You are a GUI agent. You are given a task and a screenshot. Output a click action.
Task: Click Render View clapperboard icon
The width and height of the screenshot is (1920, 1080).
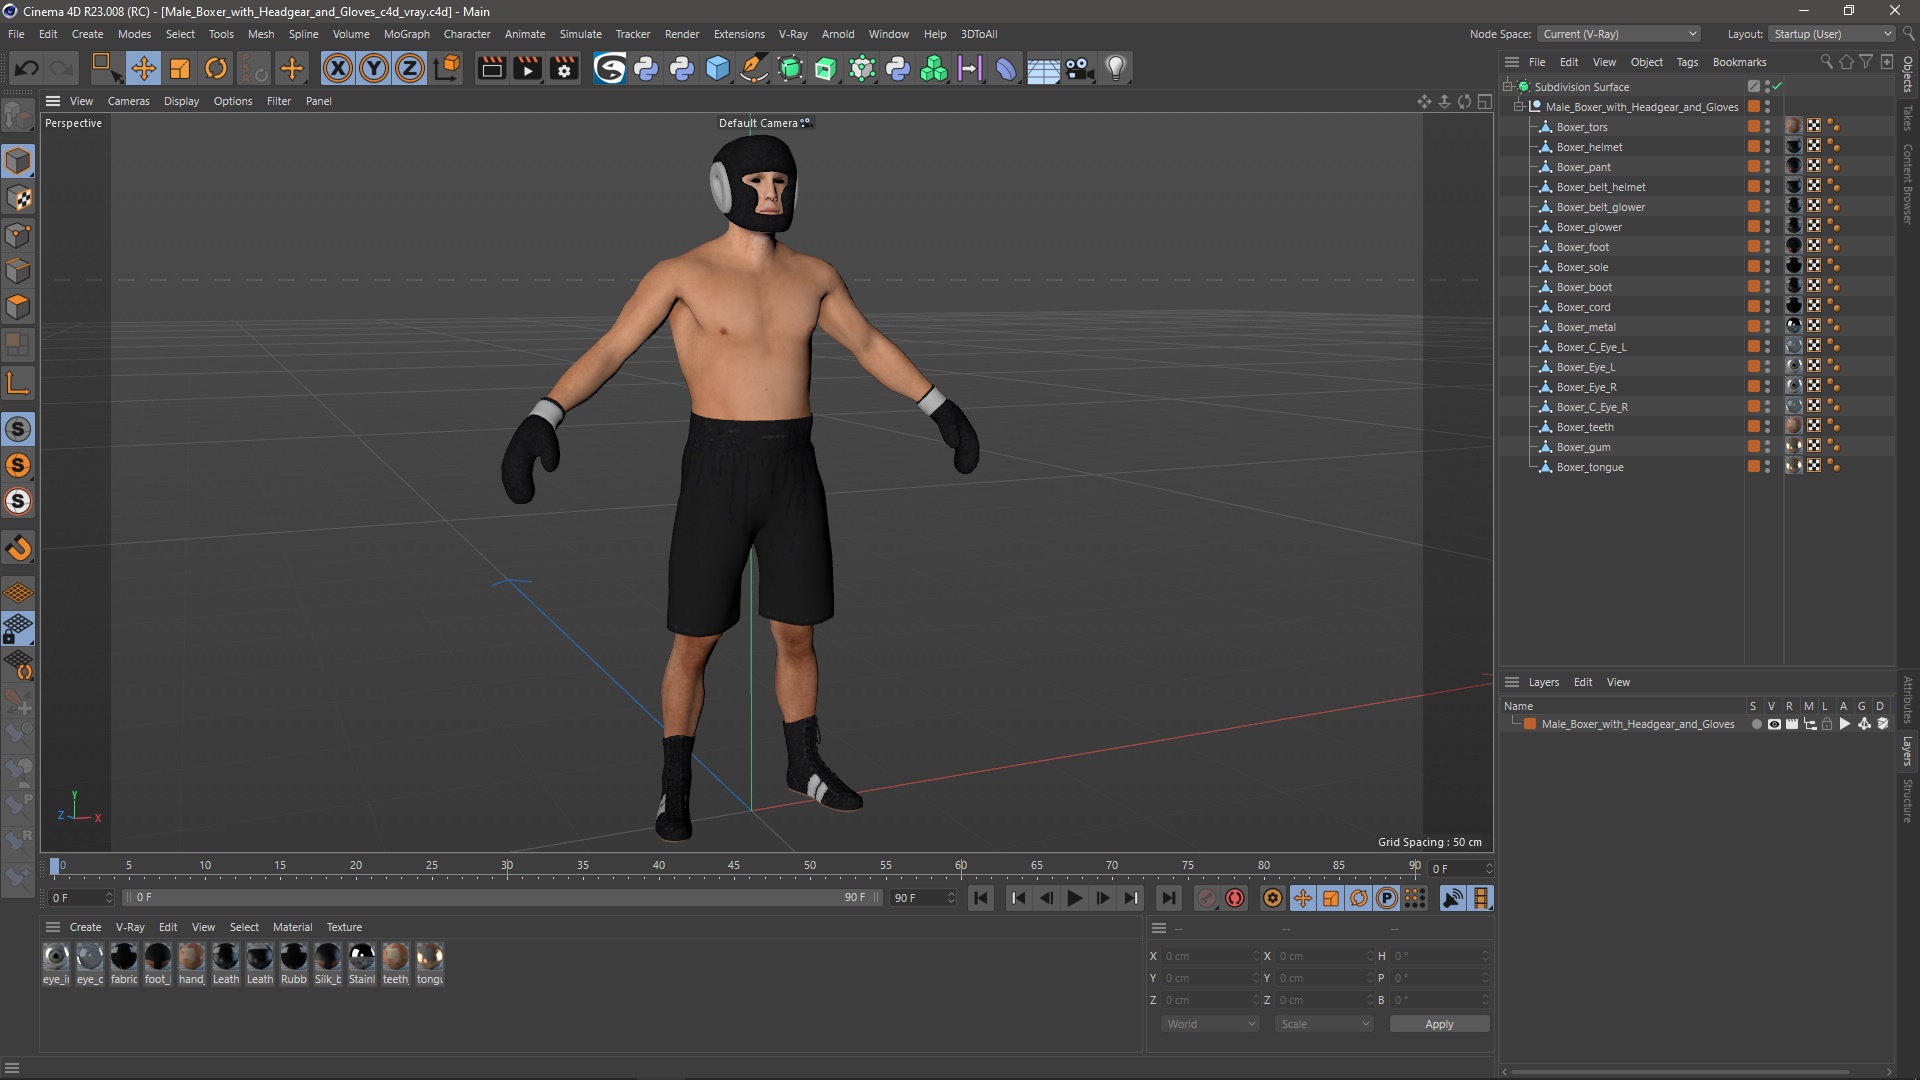[x=491, y=68]
